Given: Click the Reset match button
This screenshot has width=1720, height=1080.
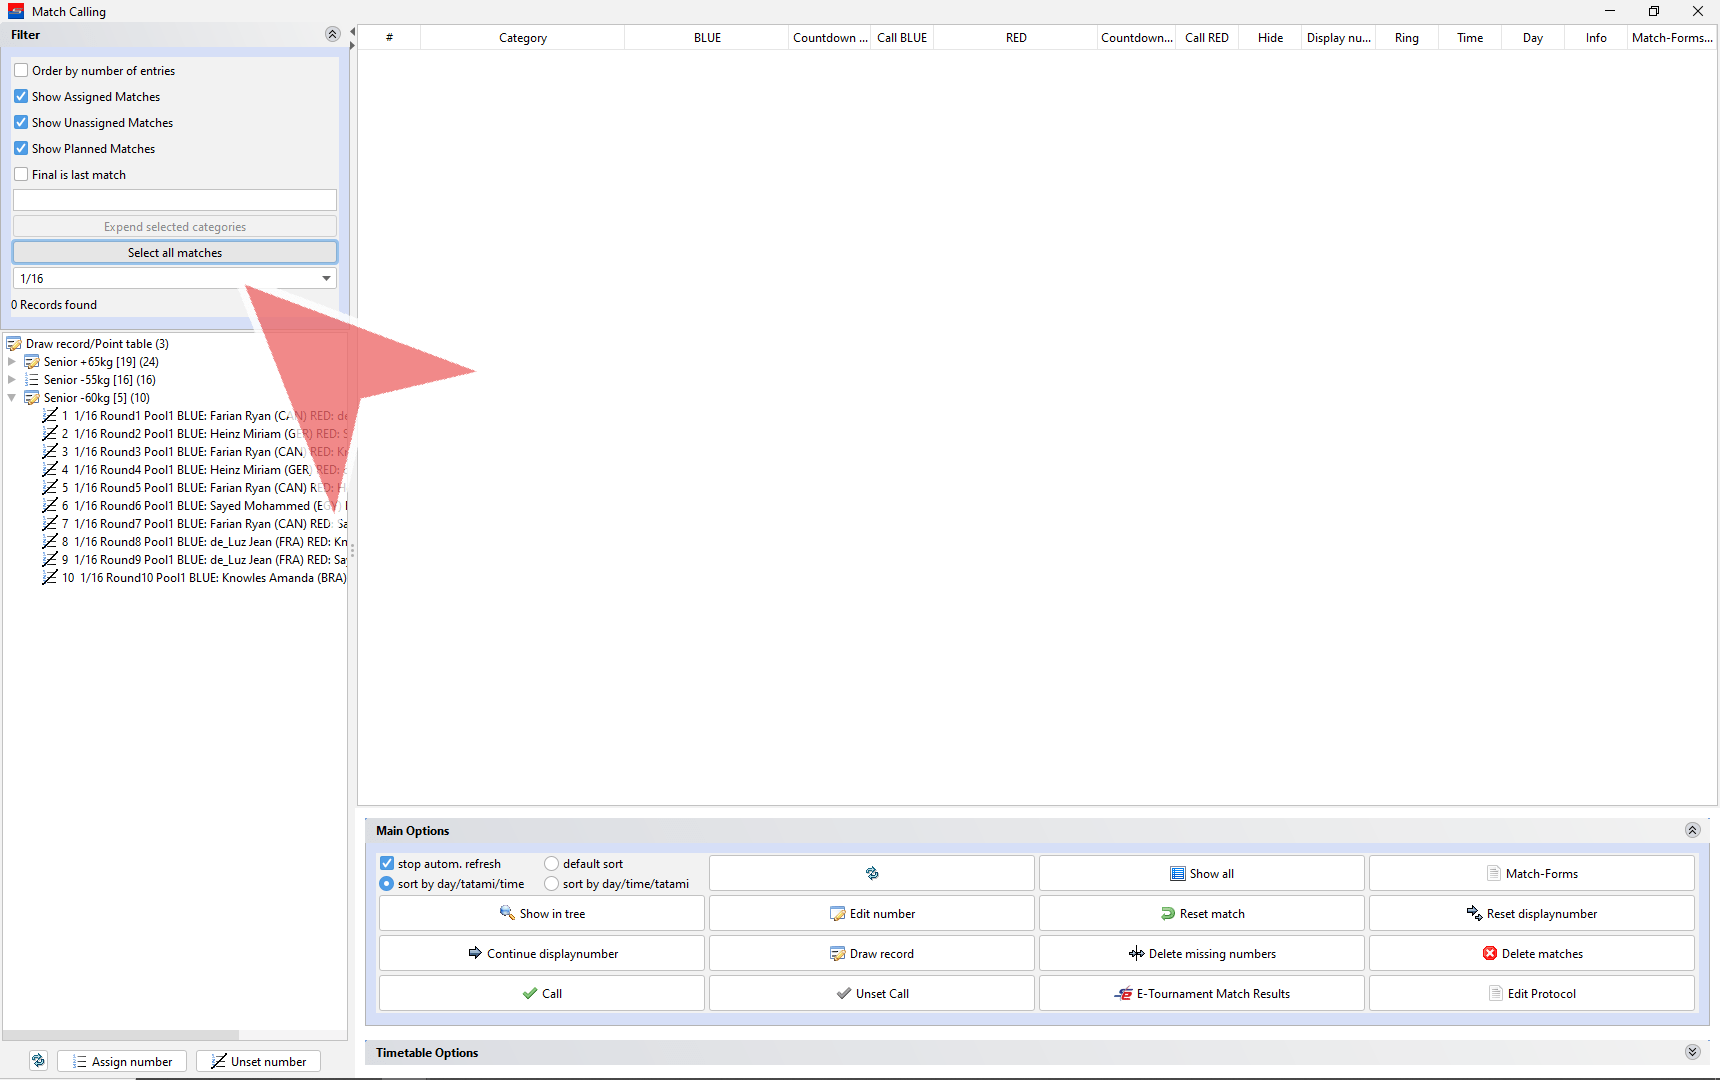Looking at the screenshot, I should click(x=1201, y=913).
